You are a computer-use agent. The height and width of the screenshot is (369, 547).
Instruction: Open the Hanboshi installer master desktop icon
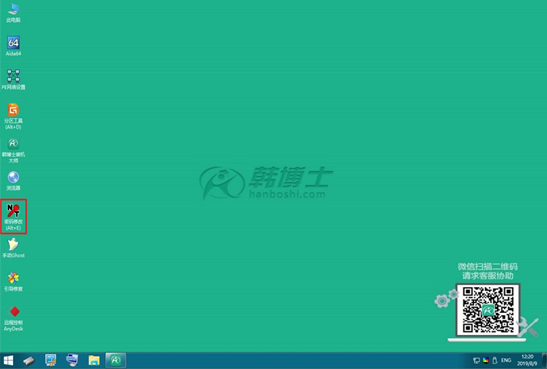click(x=13, y=150)
